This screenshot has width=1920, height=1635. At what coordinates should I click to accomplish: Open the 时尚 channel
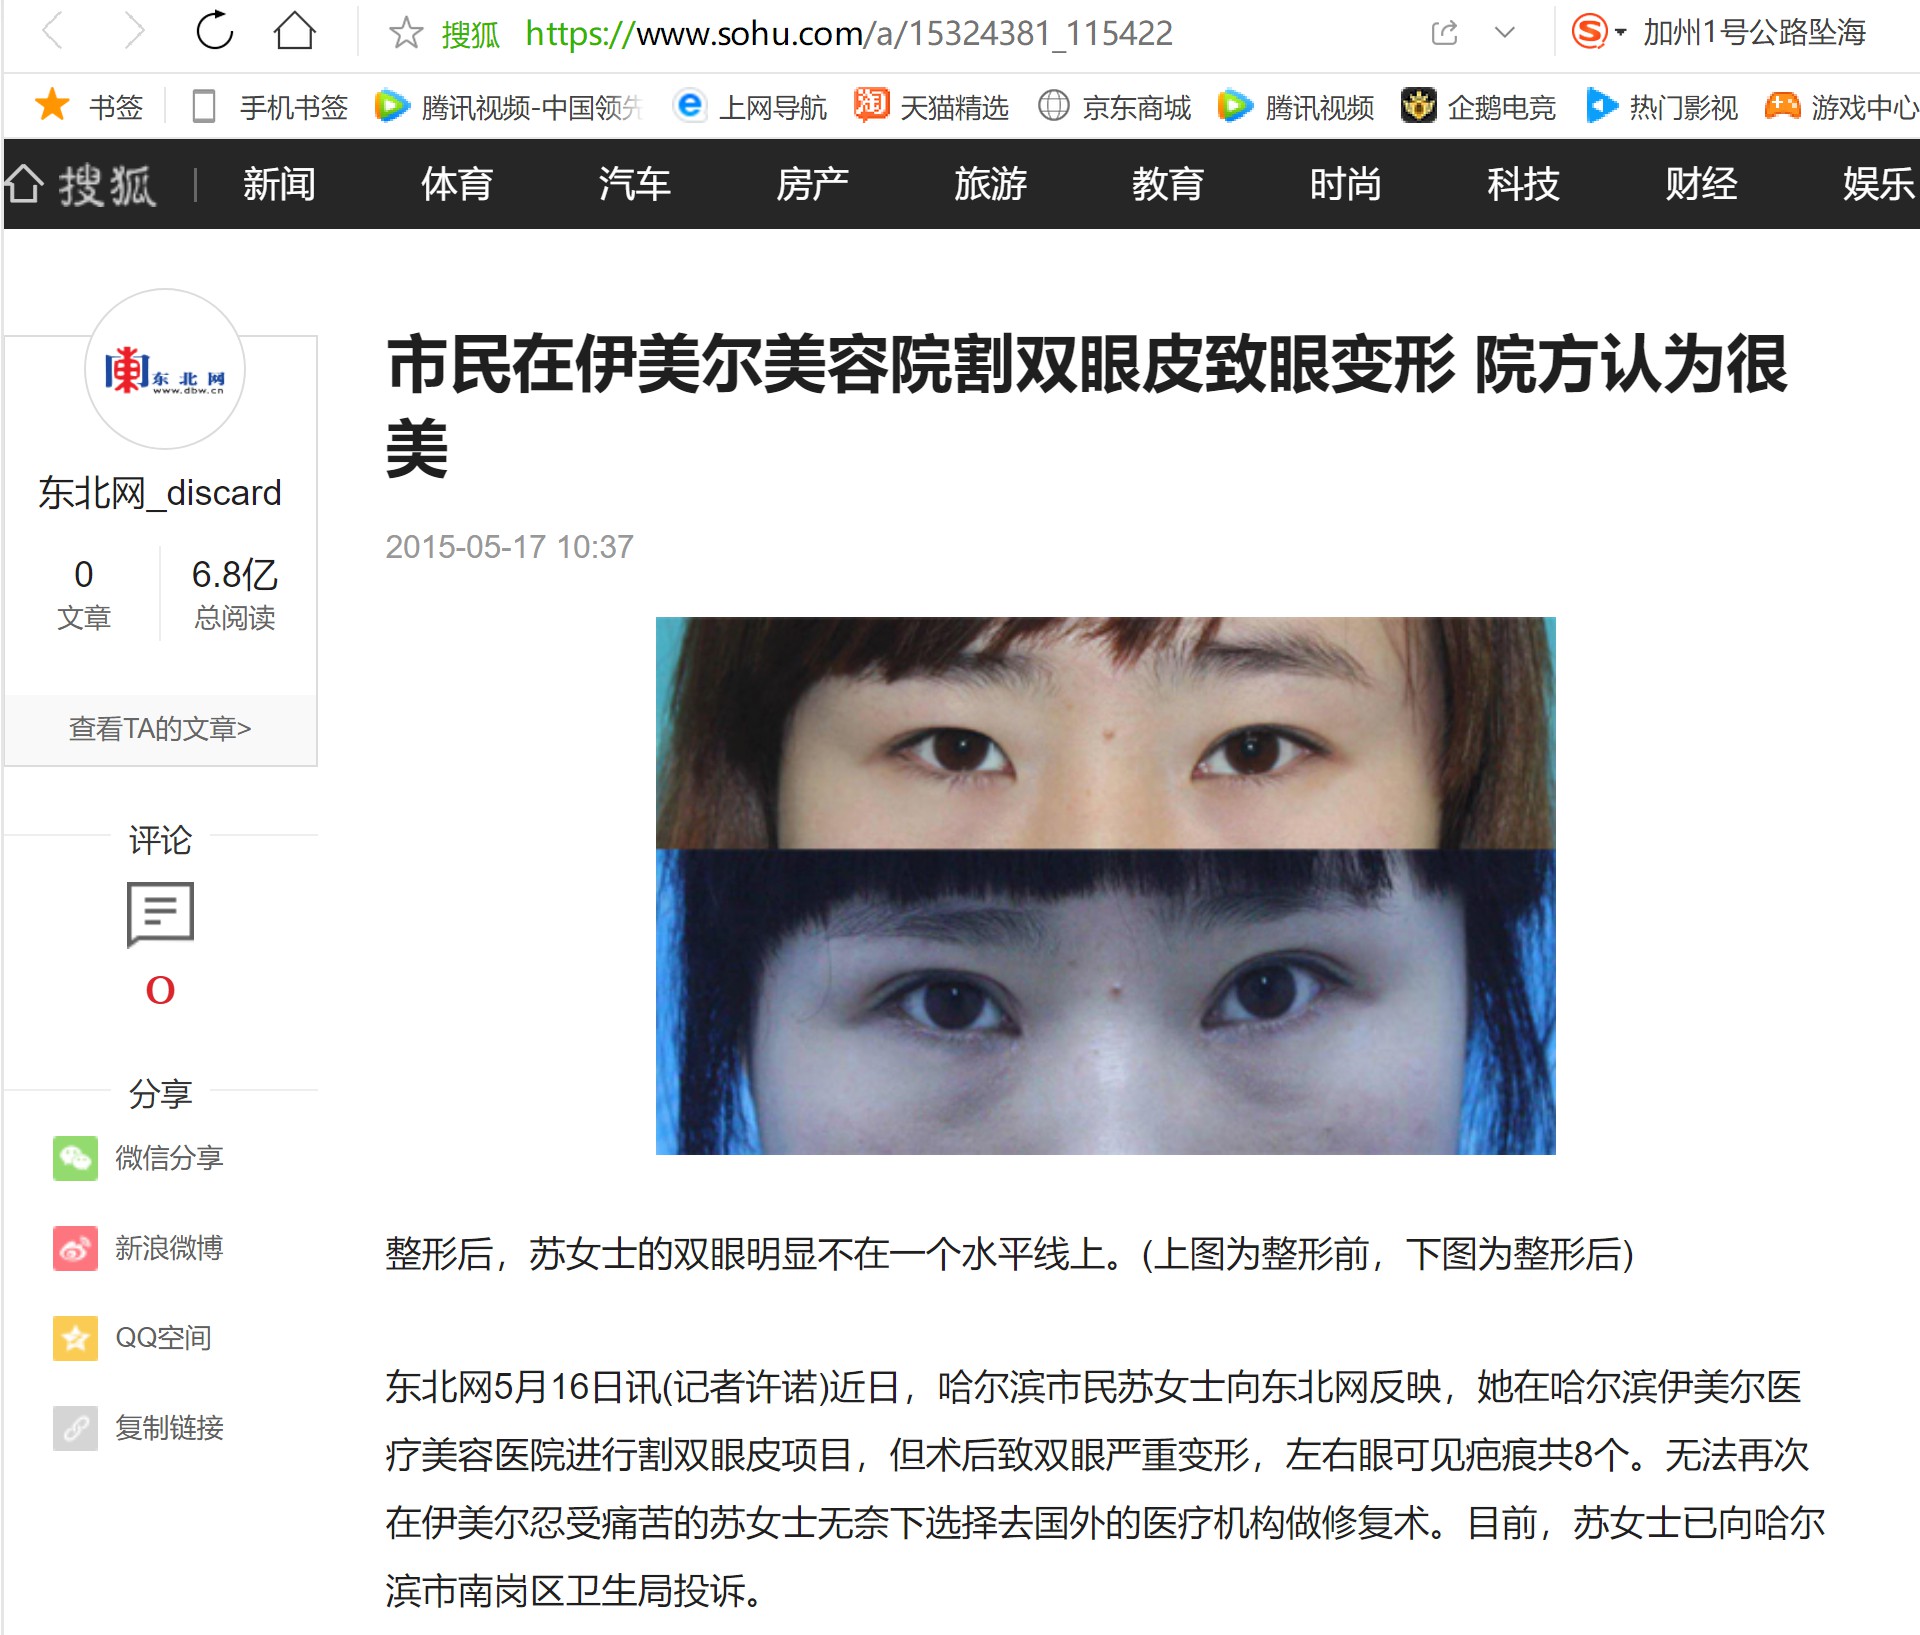coord(1346,184)
